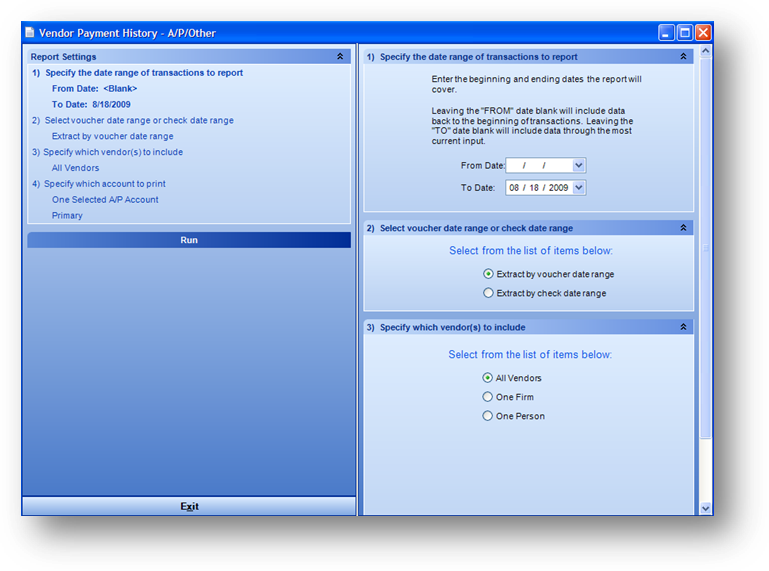This screenshot has height=571, width=769.
Task: Collapse the Specify which vendor(s) section
Action: [683, 327]
